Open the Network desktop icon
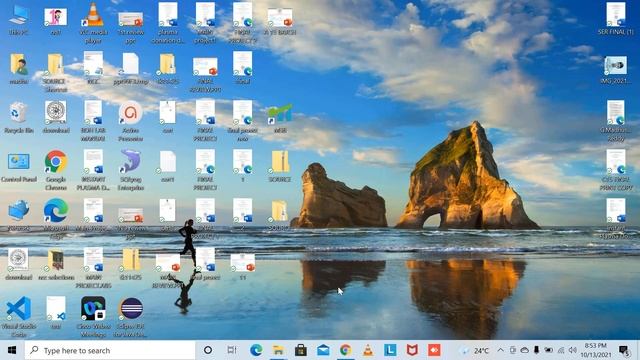 (19, 216)
